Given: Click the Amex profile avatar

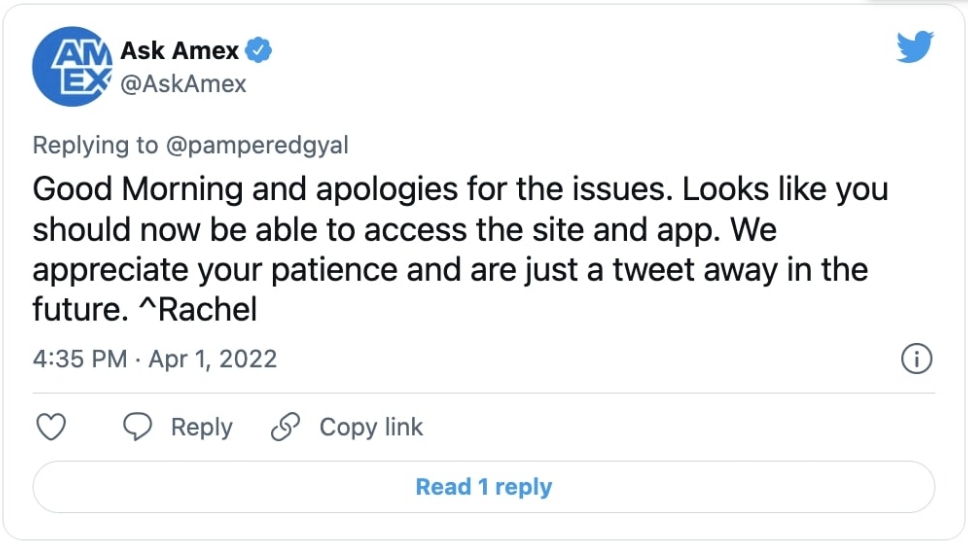Looking at the screenshot, I should click(72, 67).
